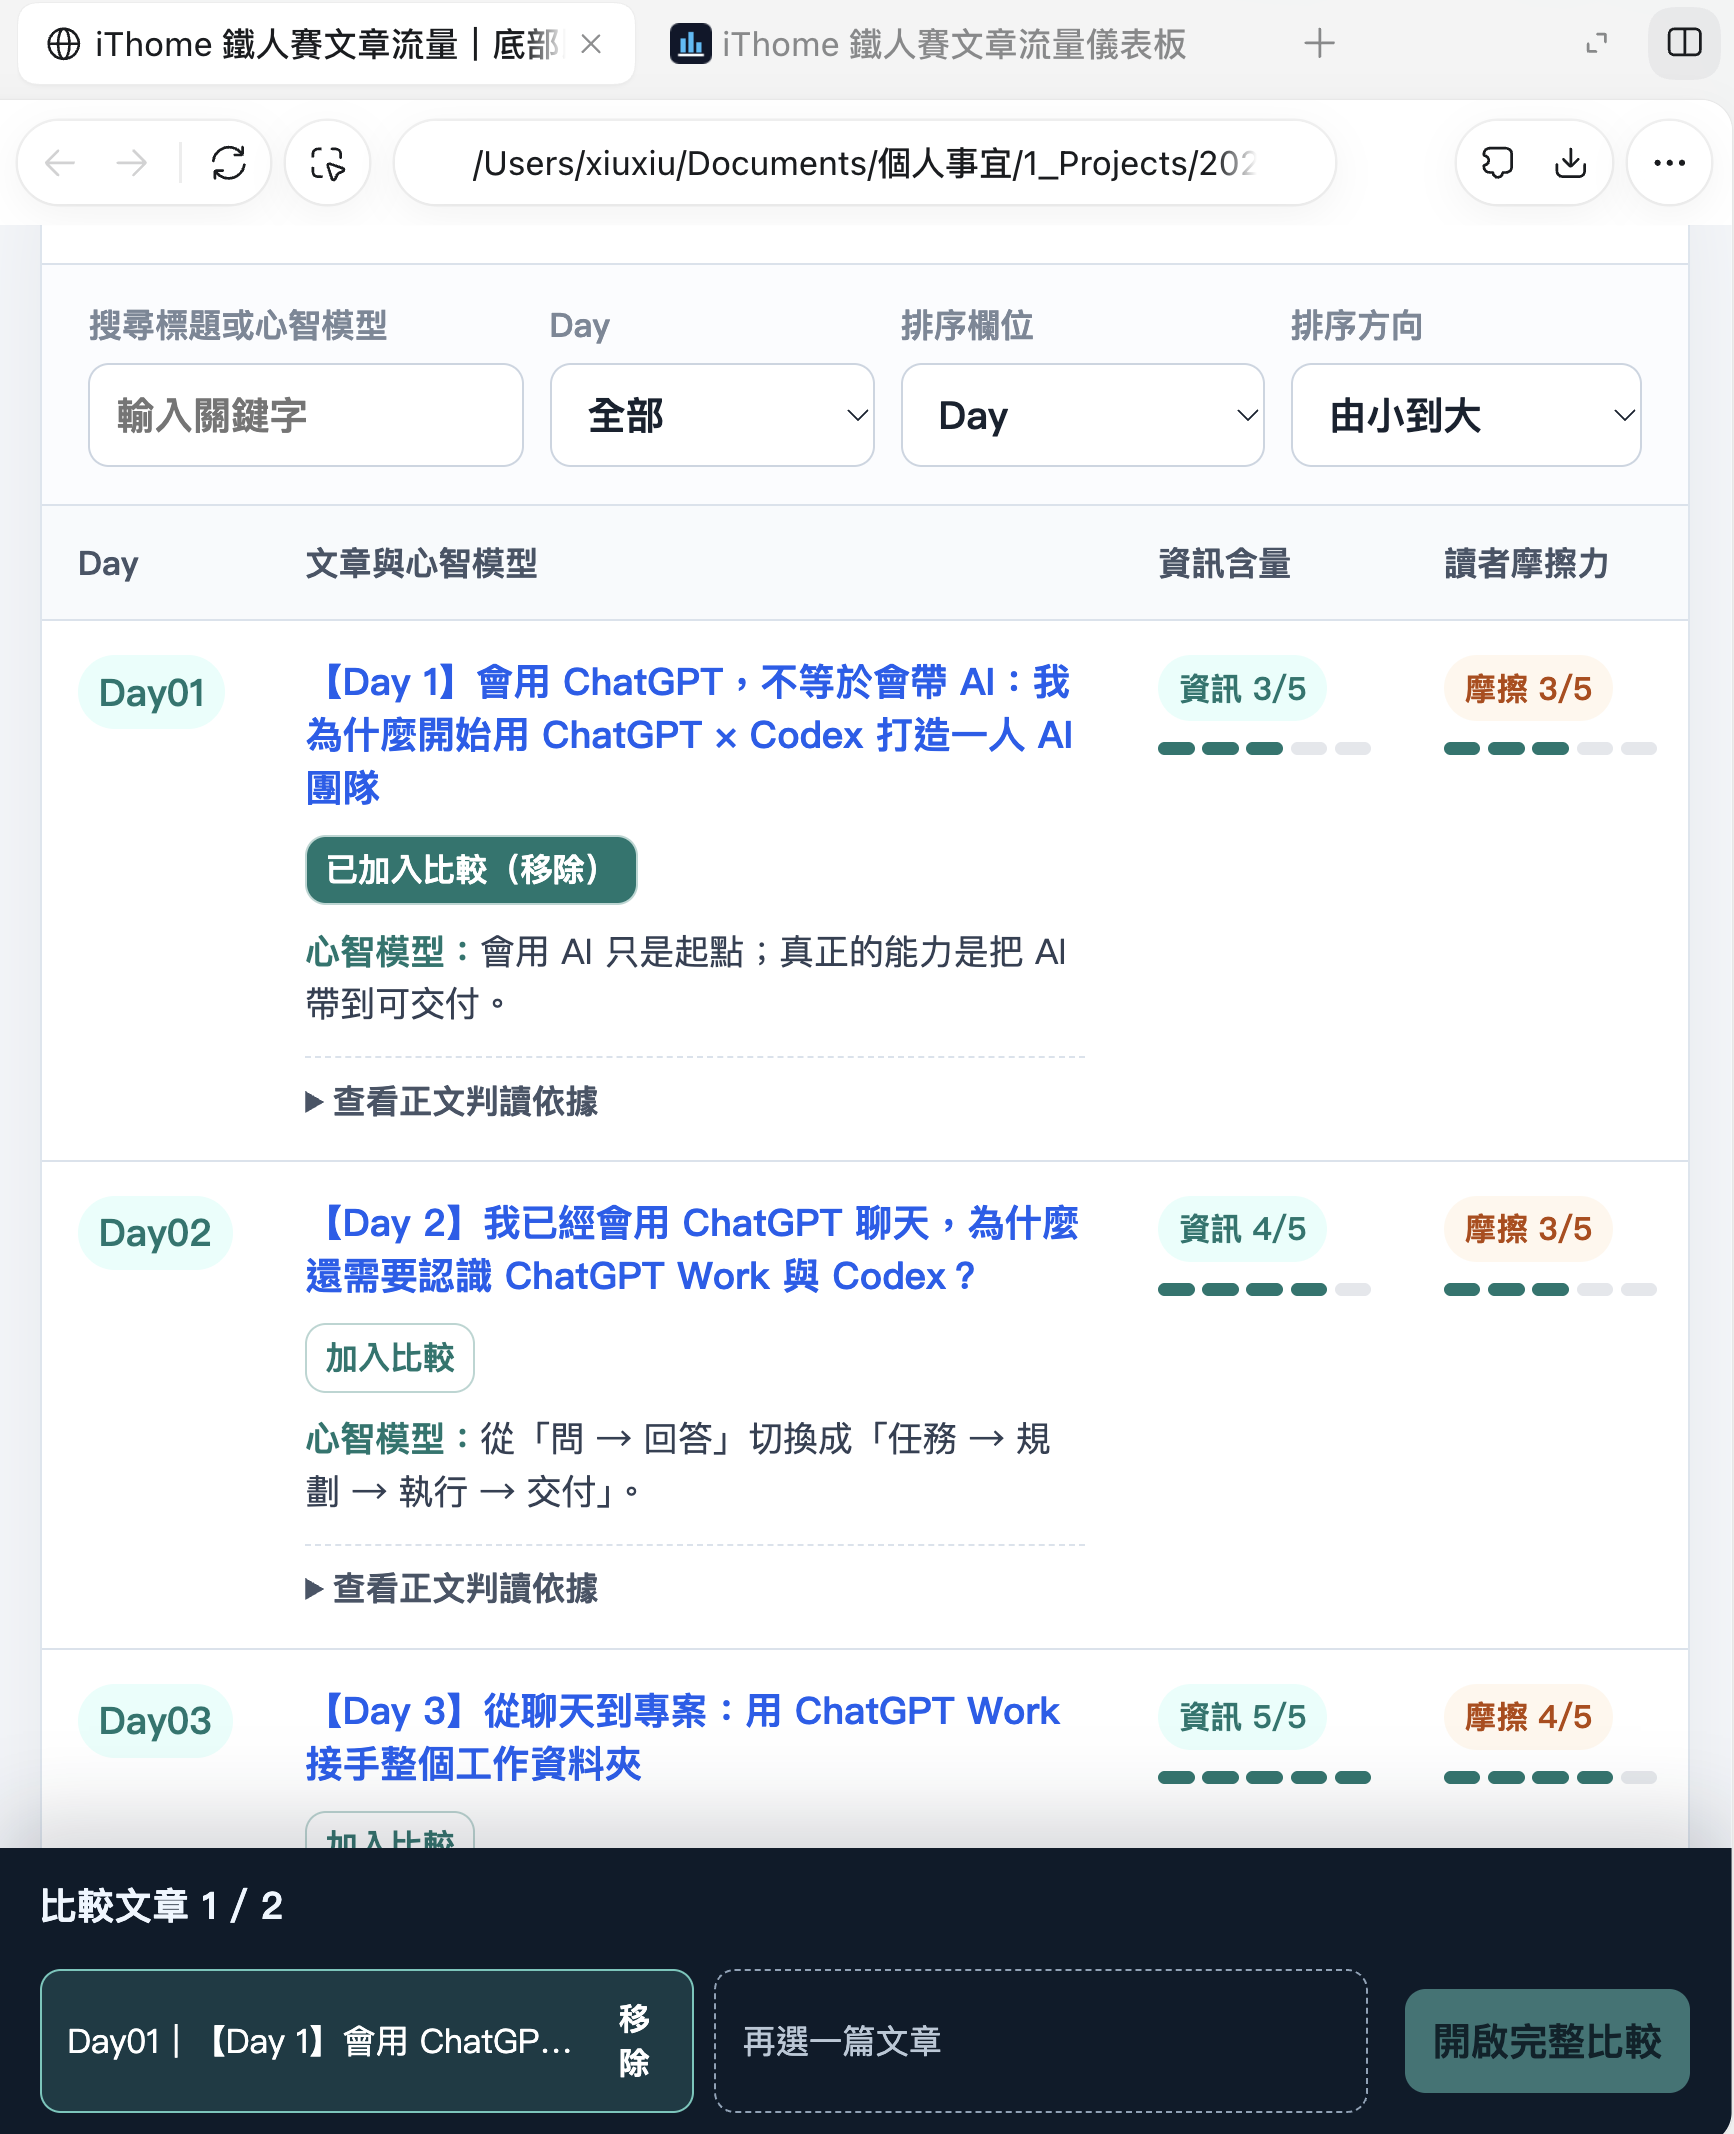This screenshot has height=2134, width=1734.
Task: Open the 排序欄位 dropdown showing Day
Action: pos(1082,415)
